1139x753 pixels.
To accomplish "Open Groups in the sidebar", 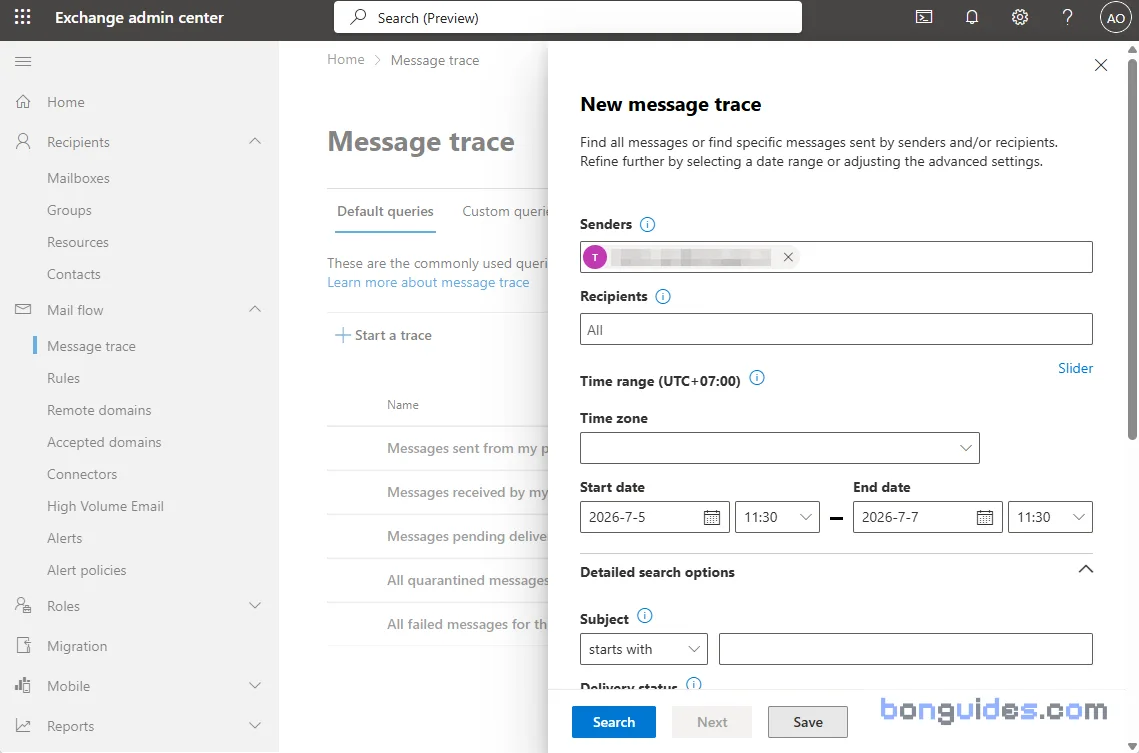I will point(69,210).
